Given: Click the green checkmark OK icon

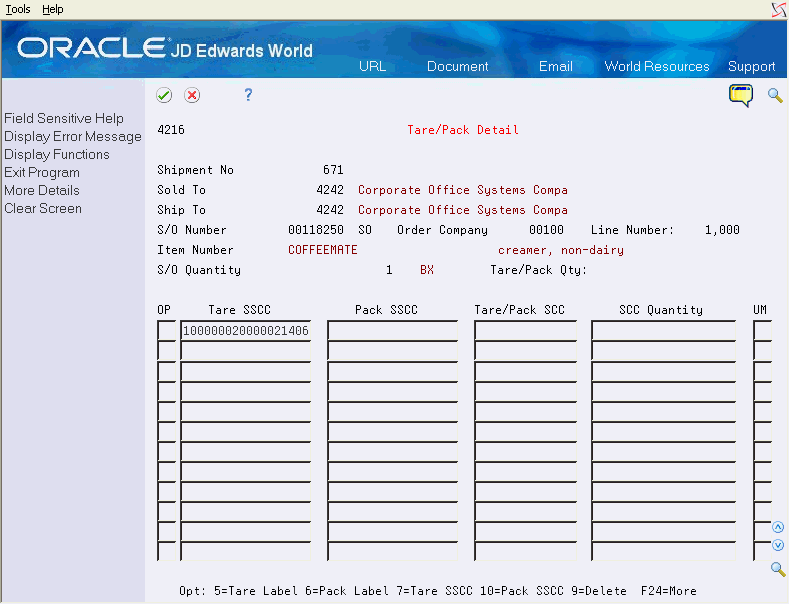Looking at the screenshot, I should [164, 95].
